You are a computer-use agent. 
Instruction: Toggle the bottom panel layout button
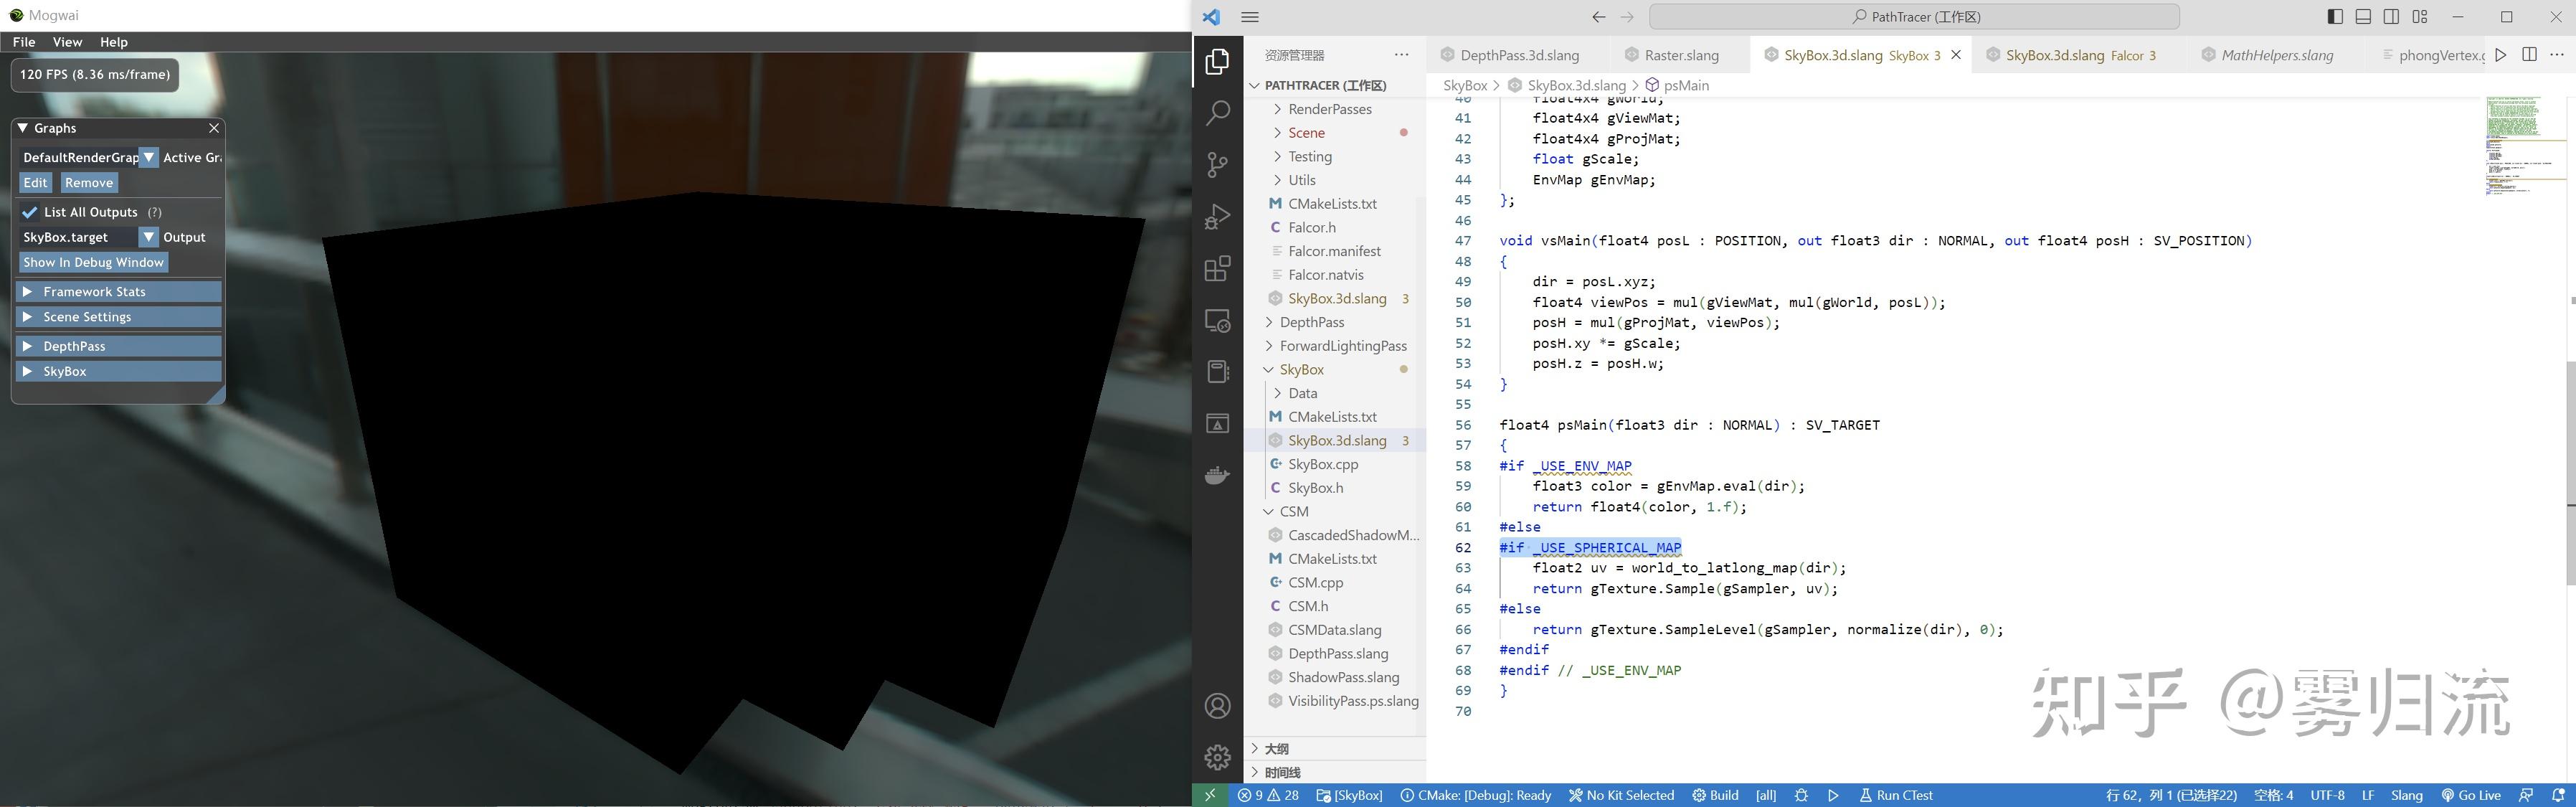[x=2363, y=17]
